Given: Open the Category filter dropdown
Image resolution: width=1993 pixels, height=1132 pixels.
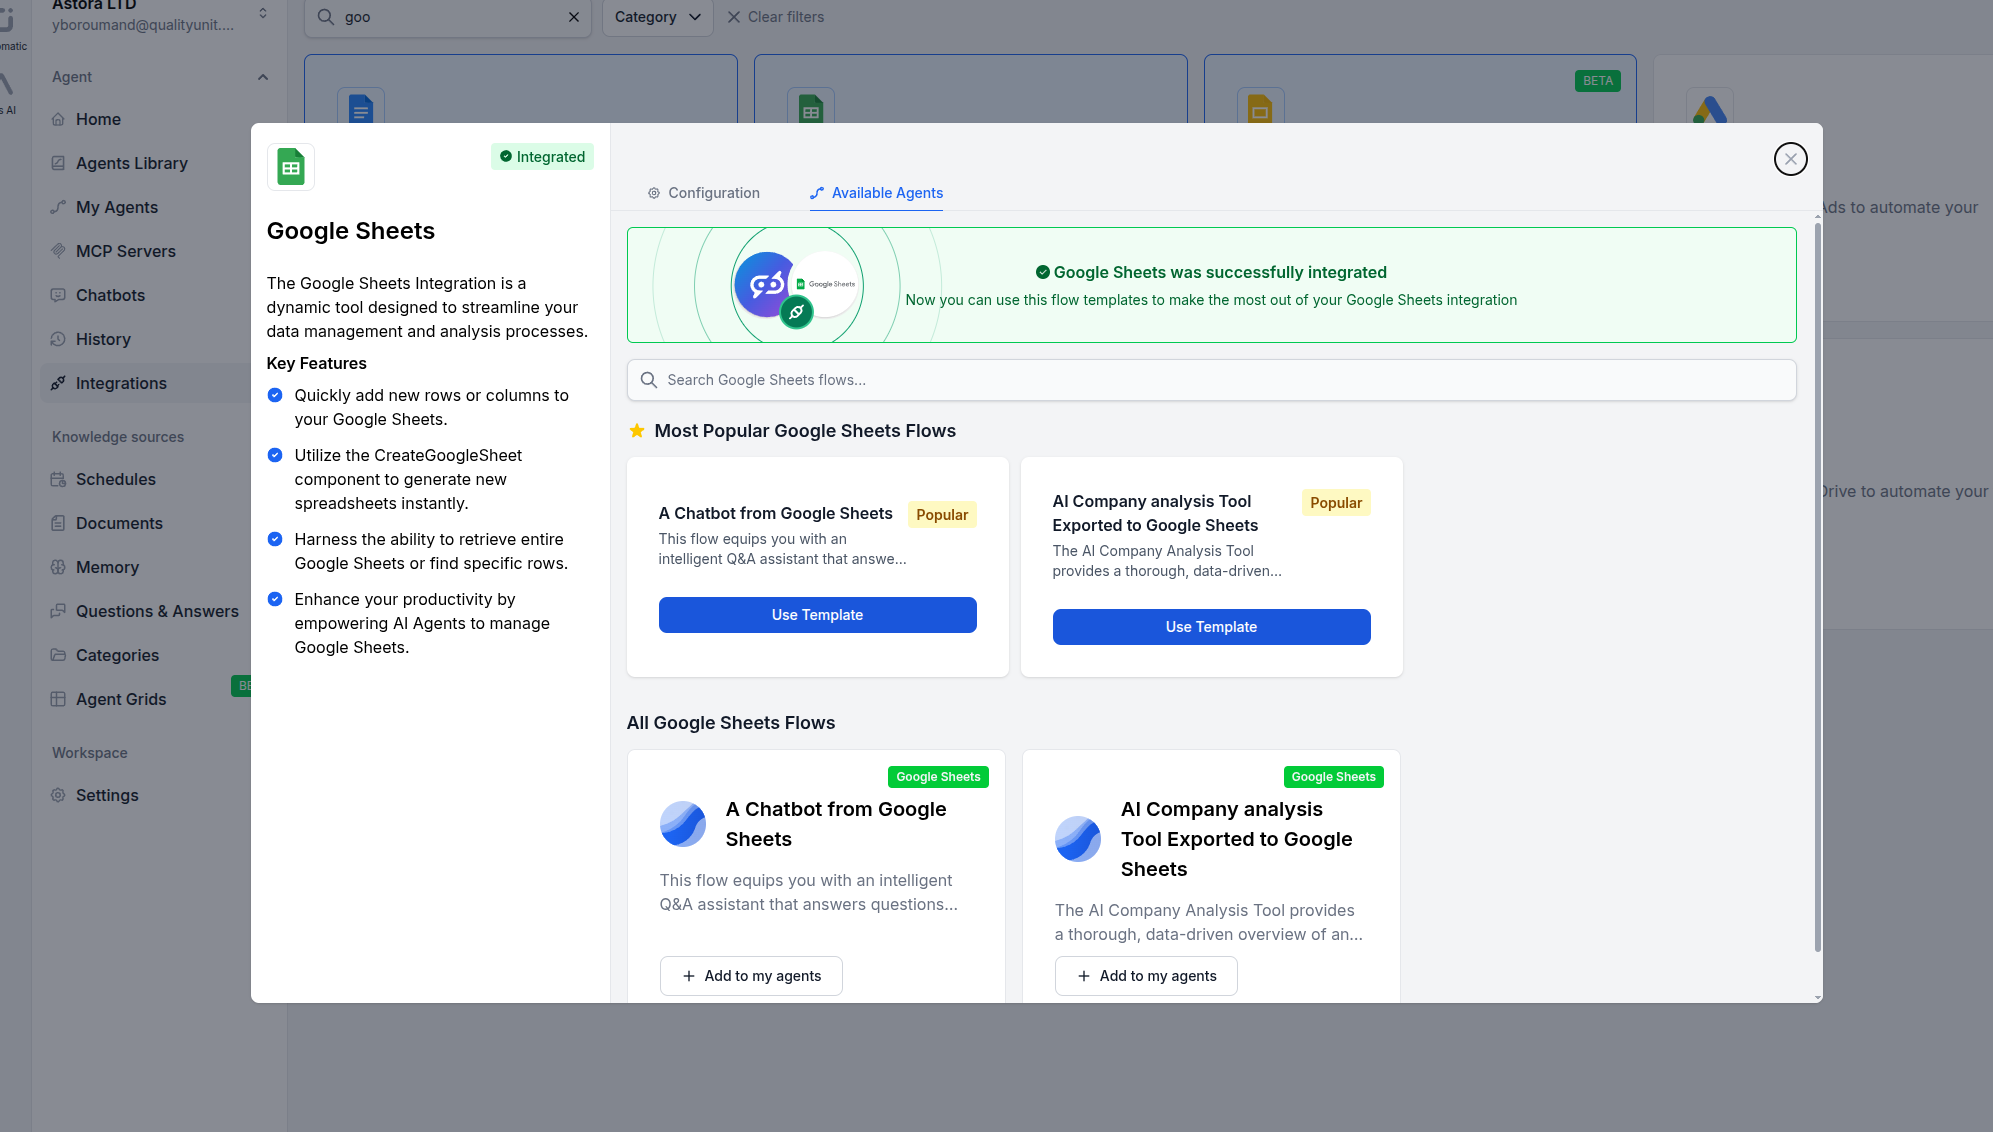Looking at the screenshot, I should tap(656, 16).
